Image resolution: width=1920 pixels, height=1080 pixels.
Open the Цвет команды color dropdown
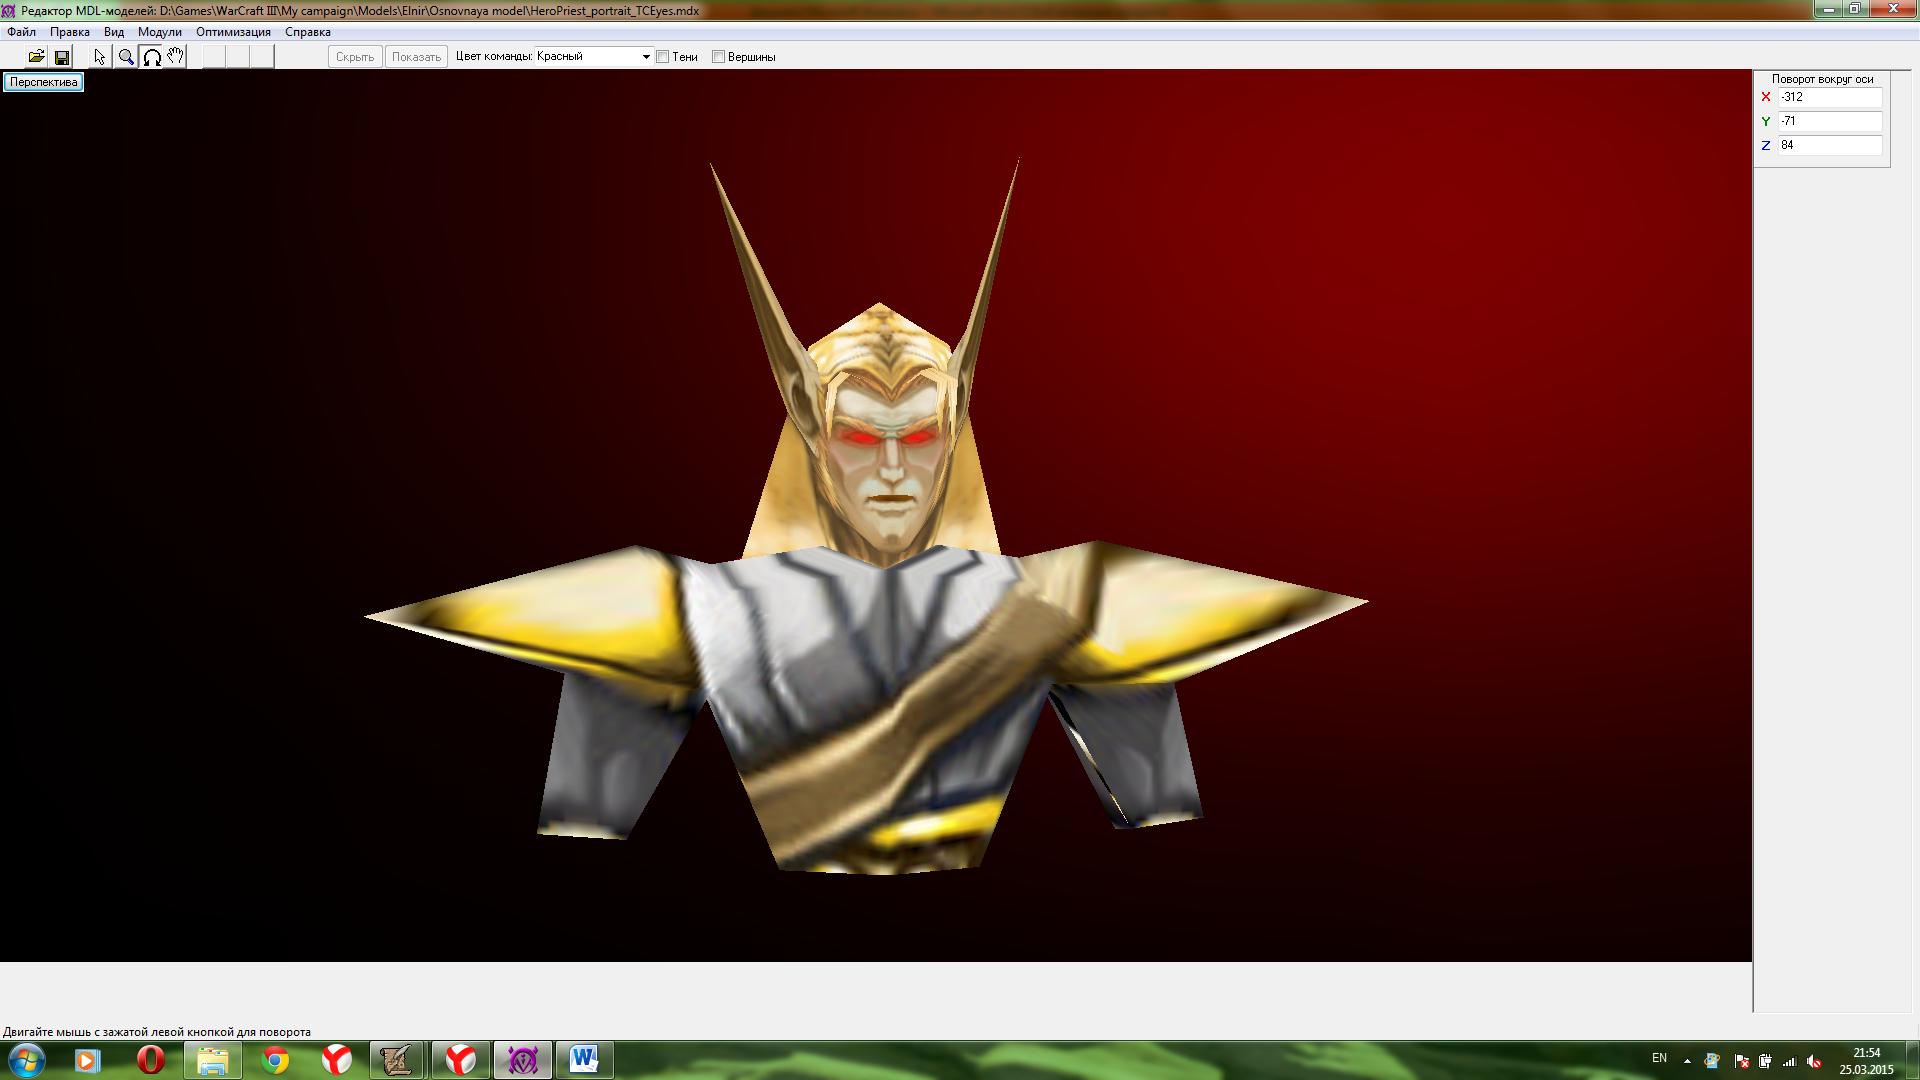click(646, 57)
